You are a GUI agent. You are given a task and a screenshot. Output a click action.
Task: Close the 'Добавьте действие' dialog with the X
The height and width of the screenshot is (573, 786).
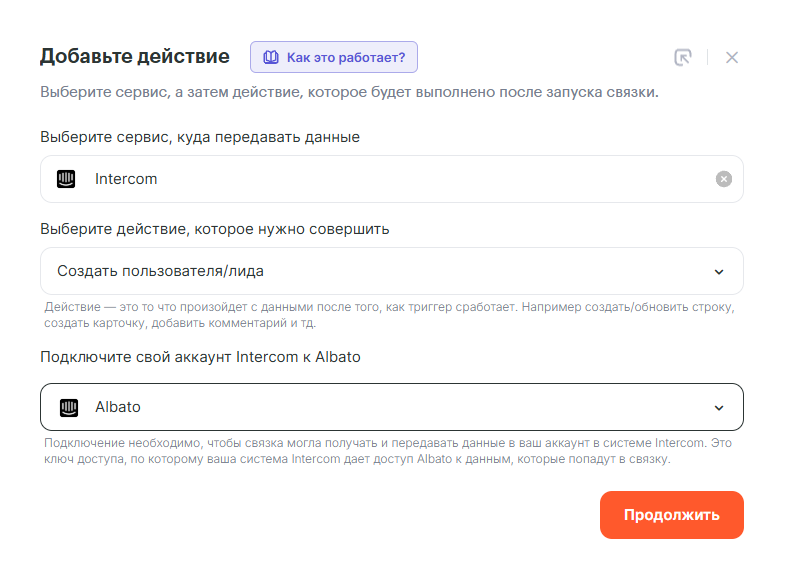[732, 57]
